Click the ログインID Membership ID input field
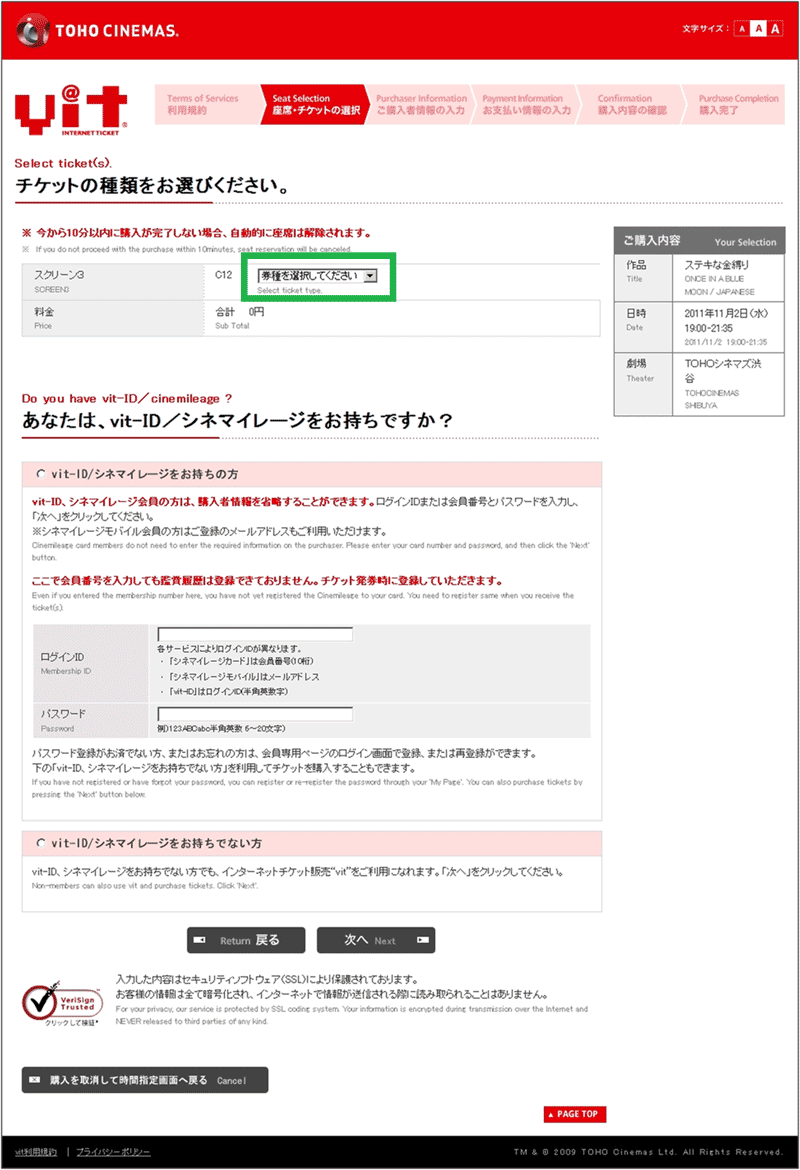 pyautogui.click(x=254, y=634)
